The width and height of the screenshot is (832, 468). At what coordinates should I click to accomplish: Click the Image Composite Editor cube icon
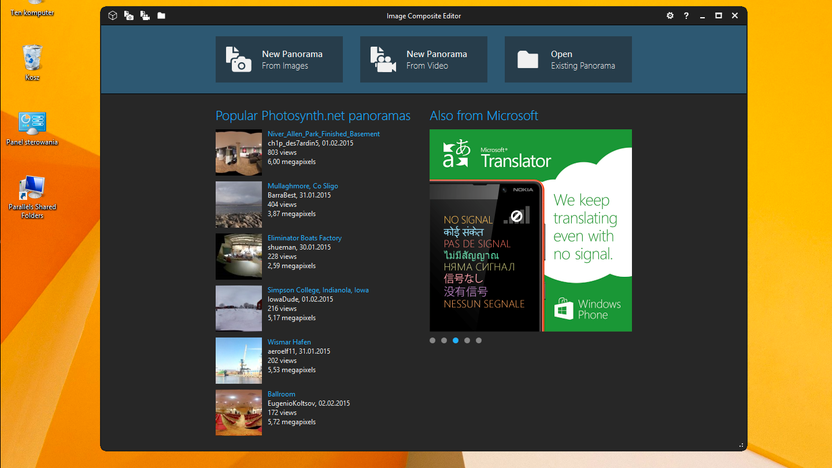pyautogui.click(x=112, y=15)
